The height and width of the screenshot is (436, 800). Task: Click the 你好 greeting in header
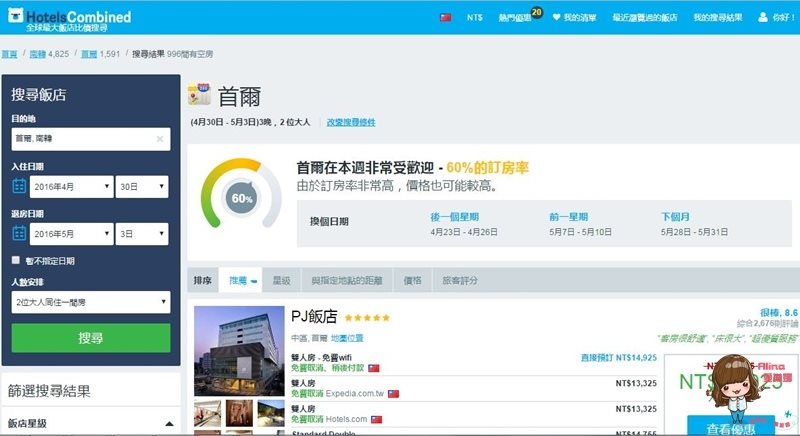783,17
